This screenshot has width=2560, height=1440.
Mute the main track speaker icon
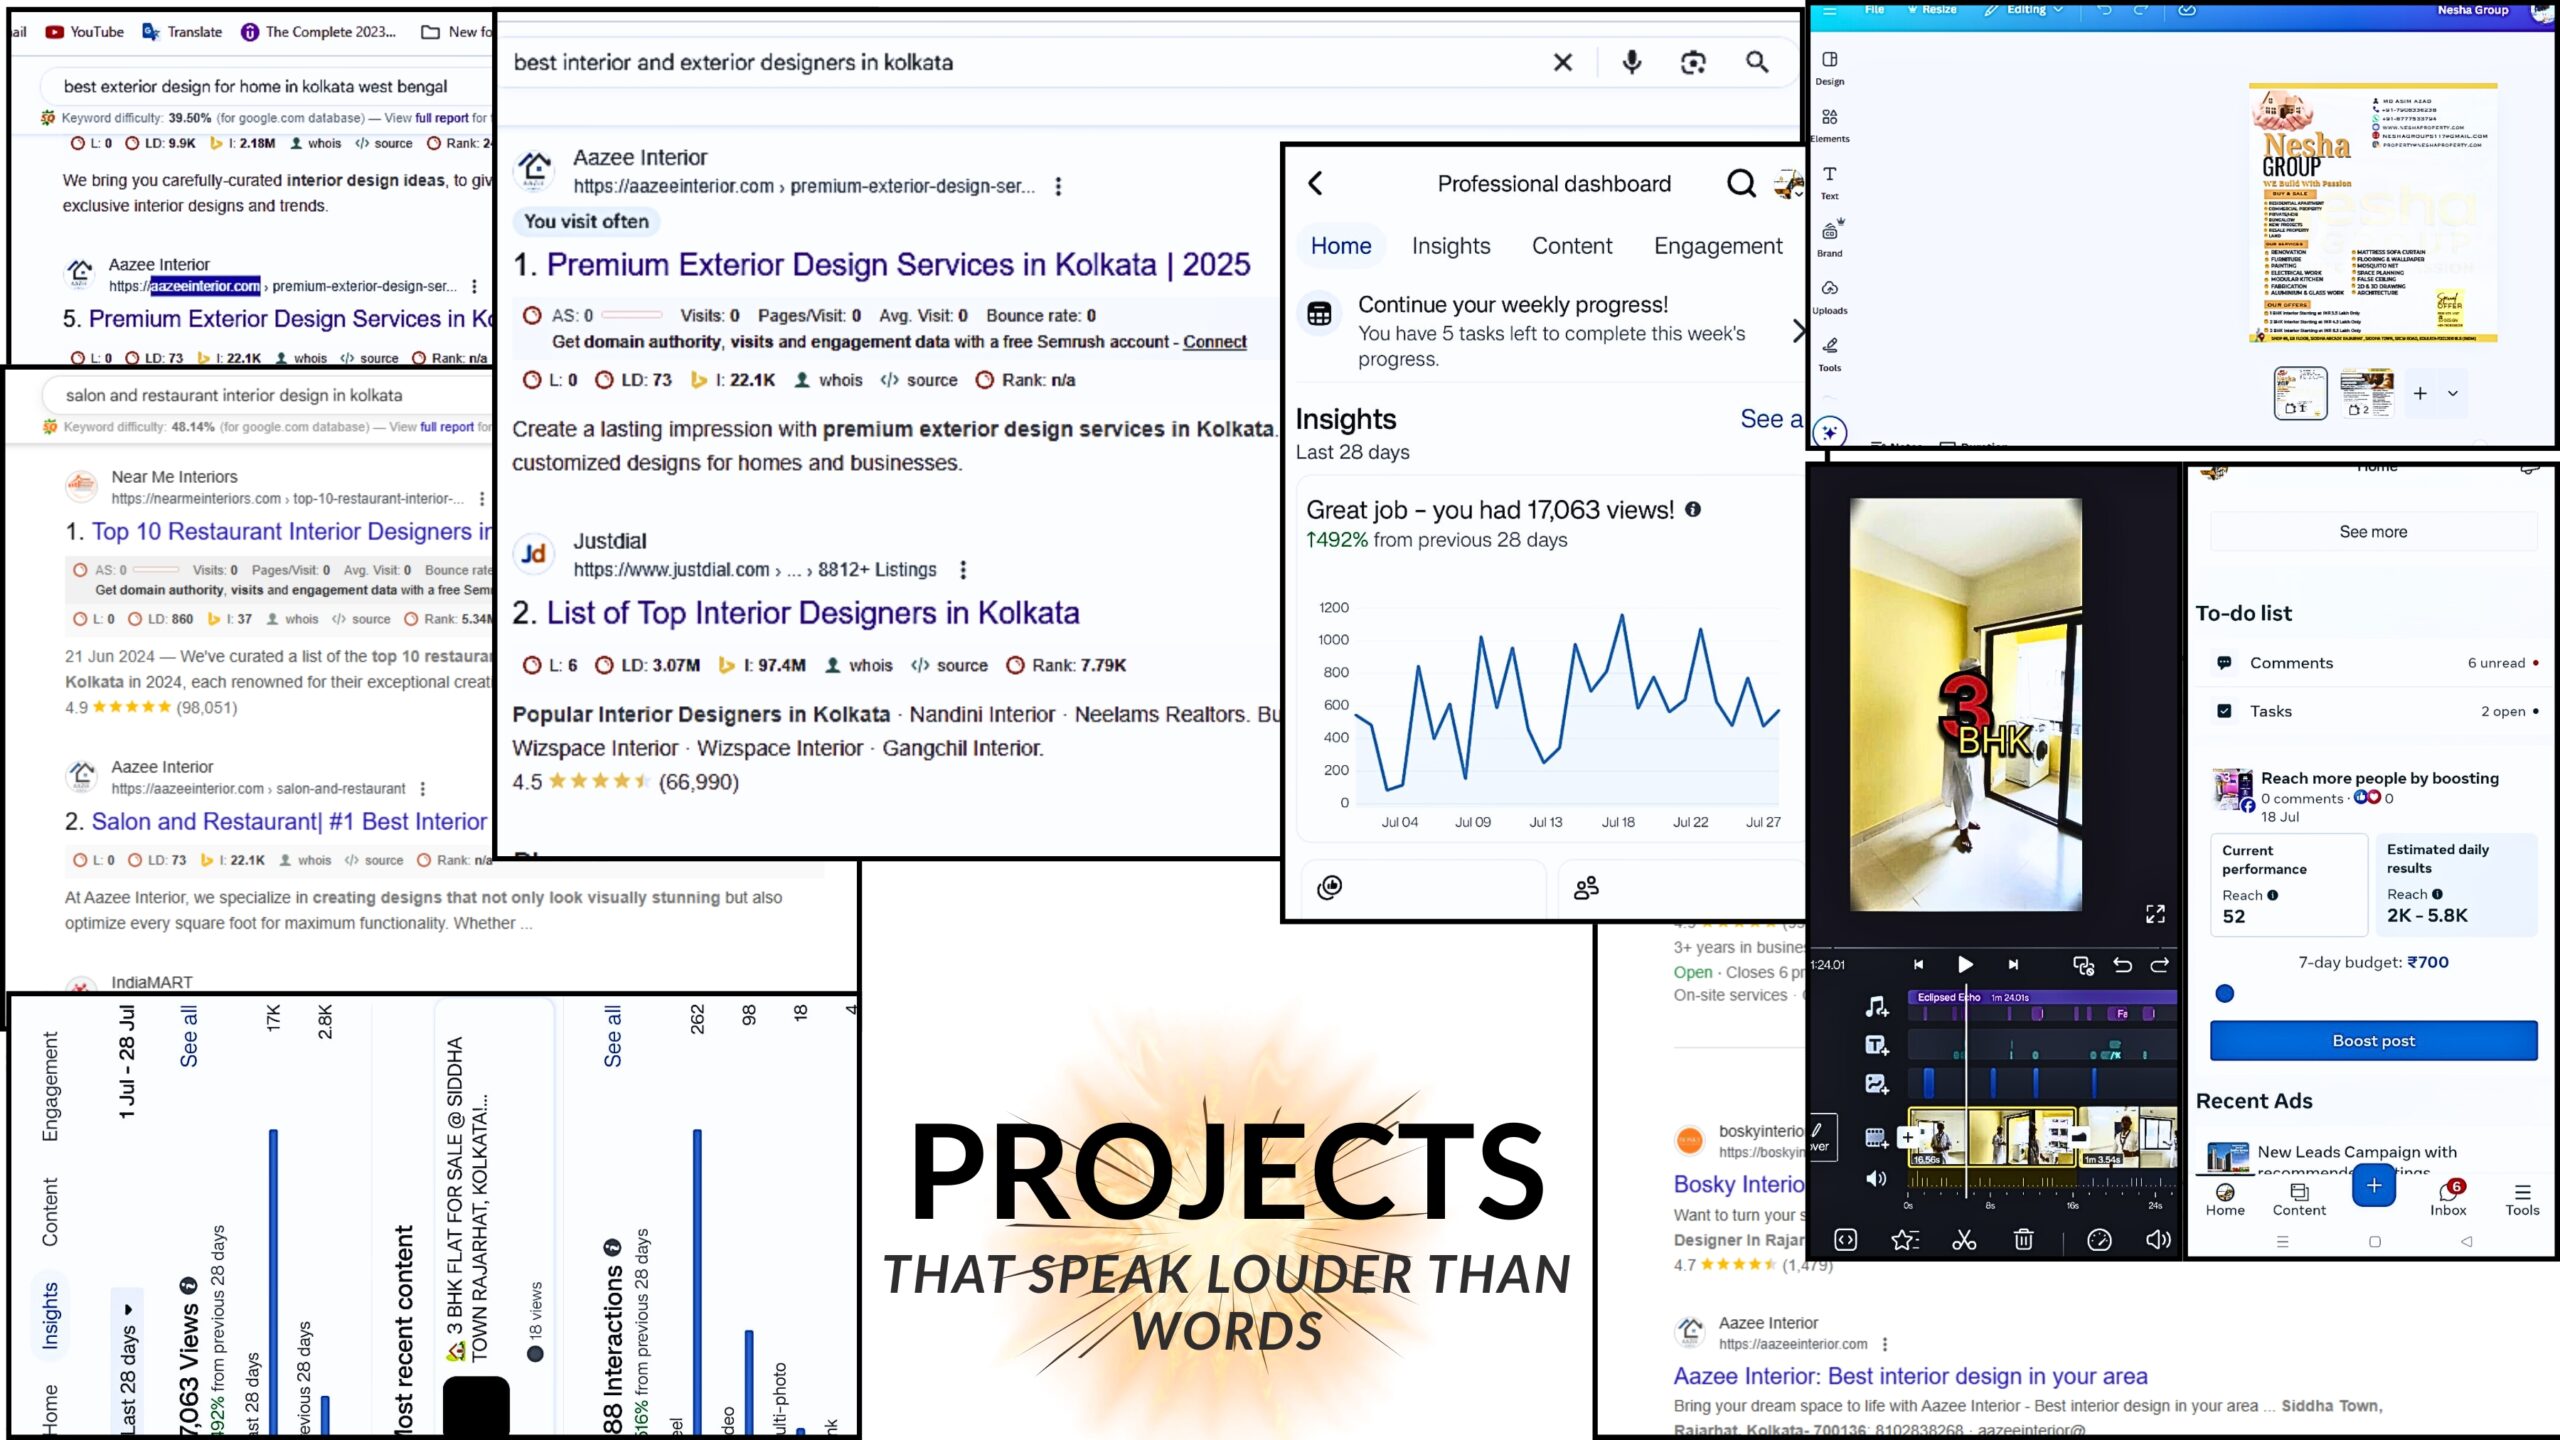click(1876, 1179)
